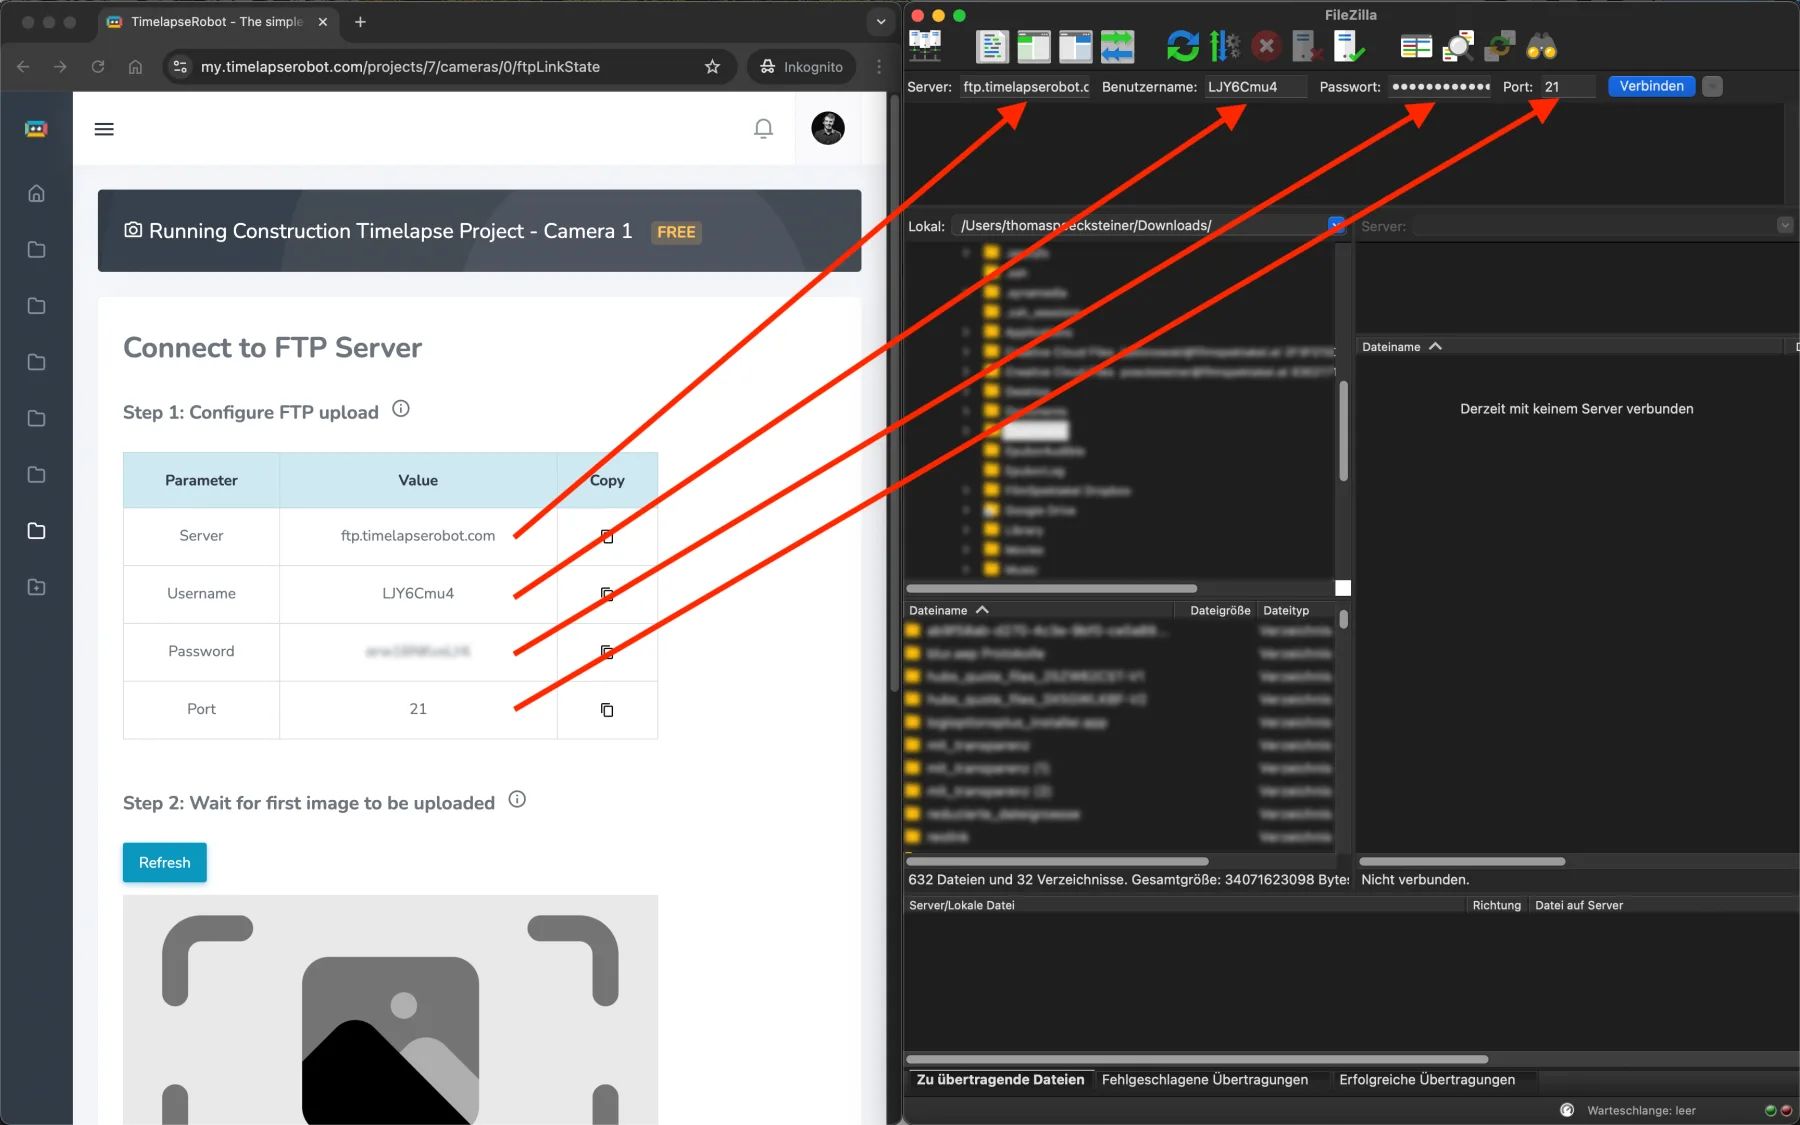Open info tooltip for Step 2
The width and height of the screenshot is (1800, 1125).
click(517, 799)
